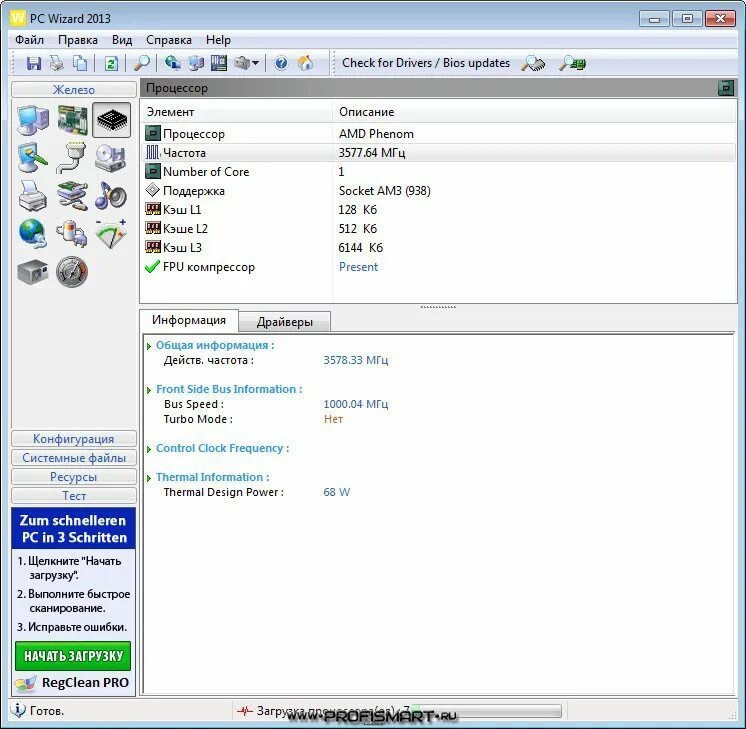
Task: Click the motherboard chip toolbar icon
Action: click(x=219, y=63)
